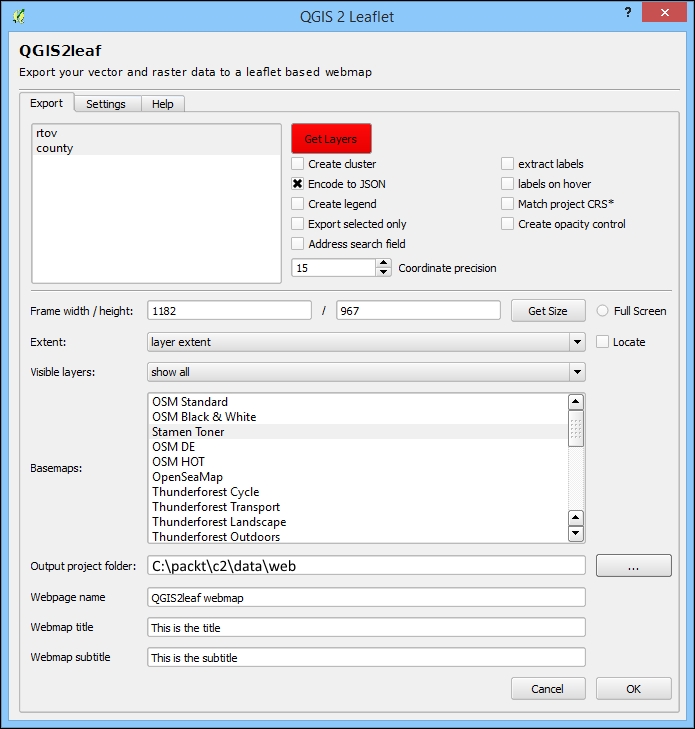Browse for output folder with ... button

(x=634, y=566)
